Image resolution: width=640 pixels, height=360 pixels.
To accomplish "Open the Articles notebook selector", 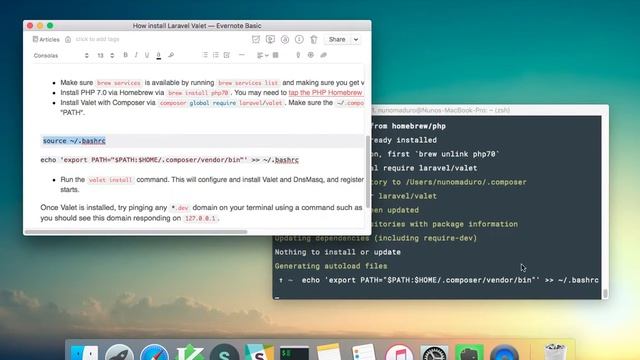I will point(46,40).
